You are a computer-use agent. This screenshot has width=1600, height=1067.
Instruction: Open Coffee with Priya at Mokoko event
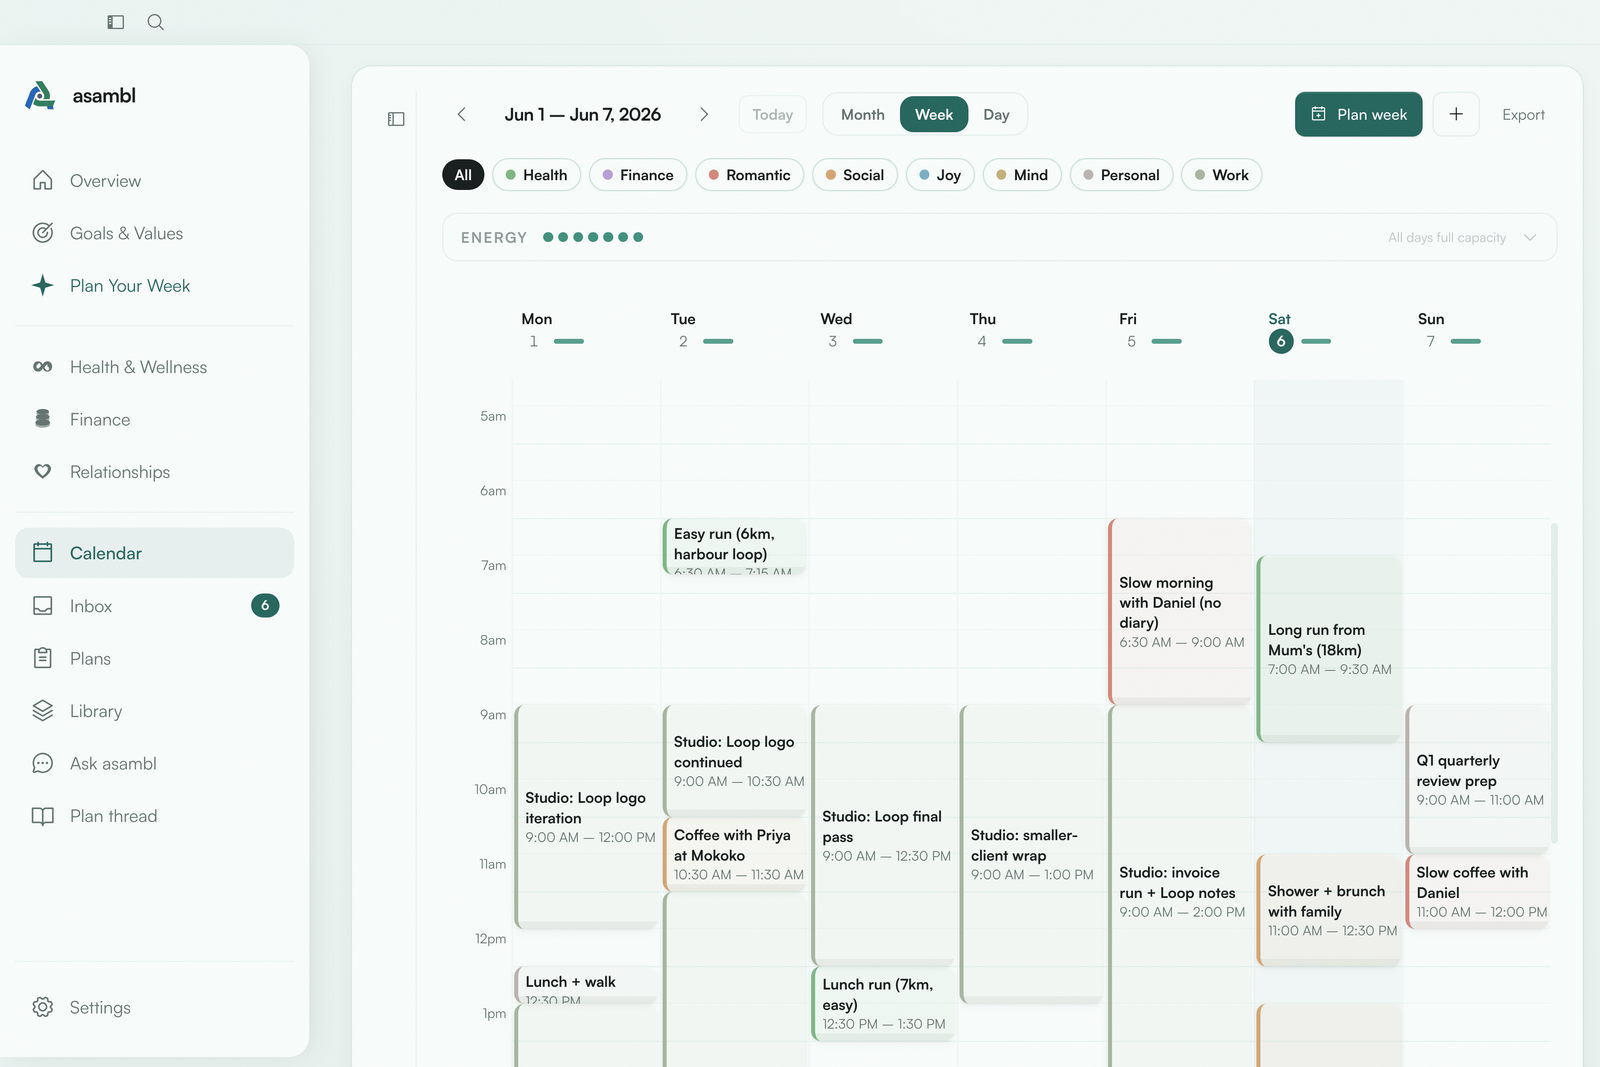coord(735,854)
